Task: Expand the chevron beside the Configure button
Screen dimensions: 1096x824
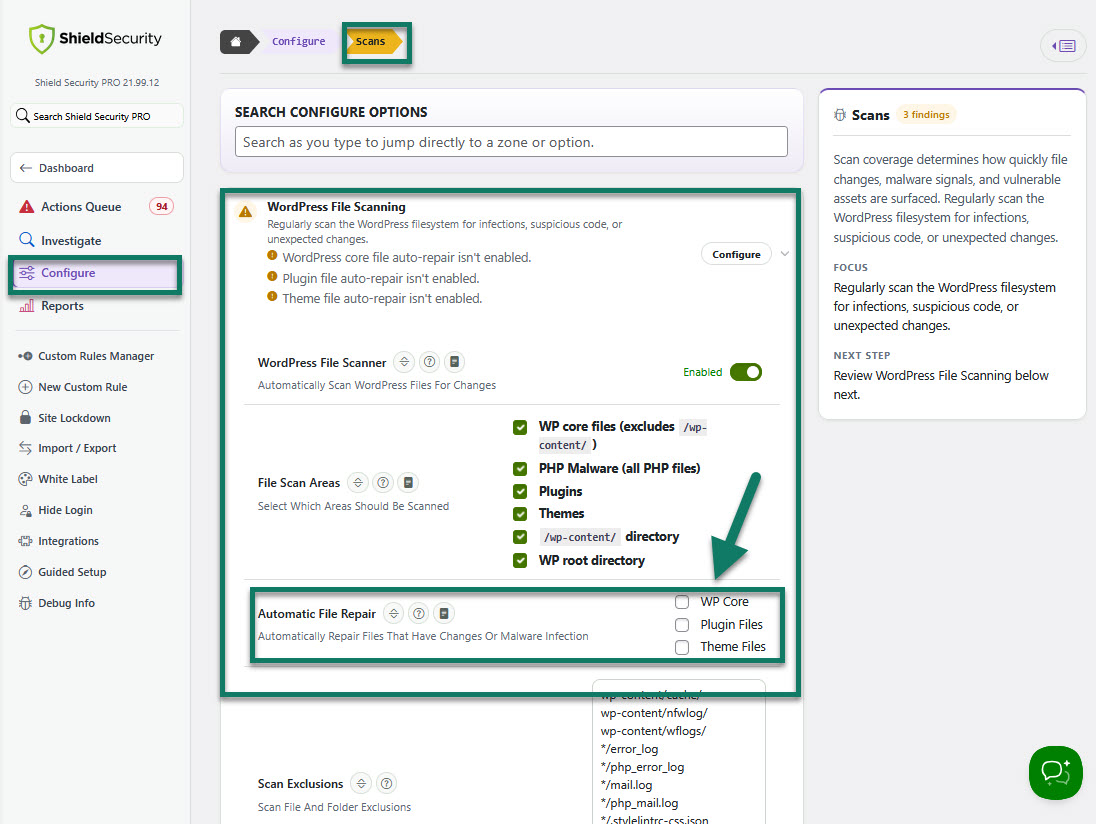Action: 785,254
